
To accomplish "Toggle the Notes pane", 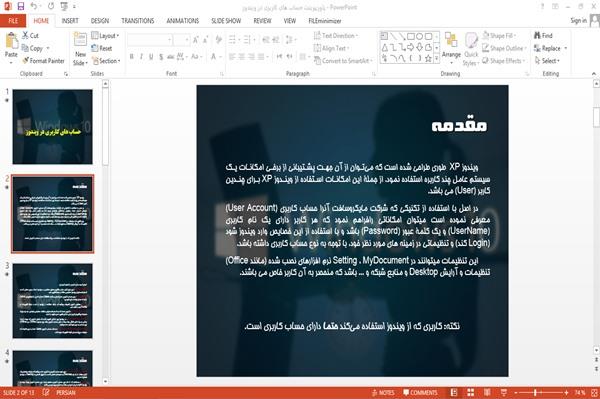I will (383, 392).
